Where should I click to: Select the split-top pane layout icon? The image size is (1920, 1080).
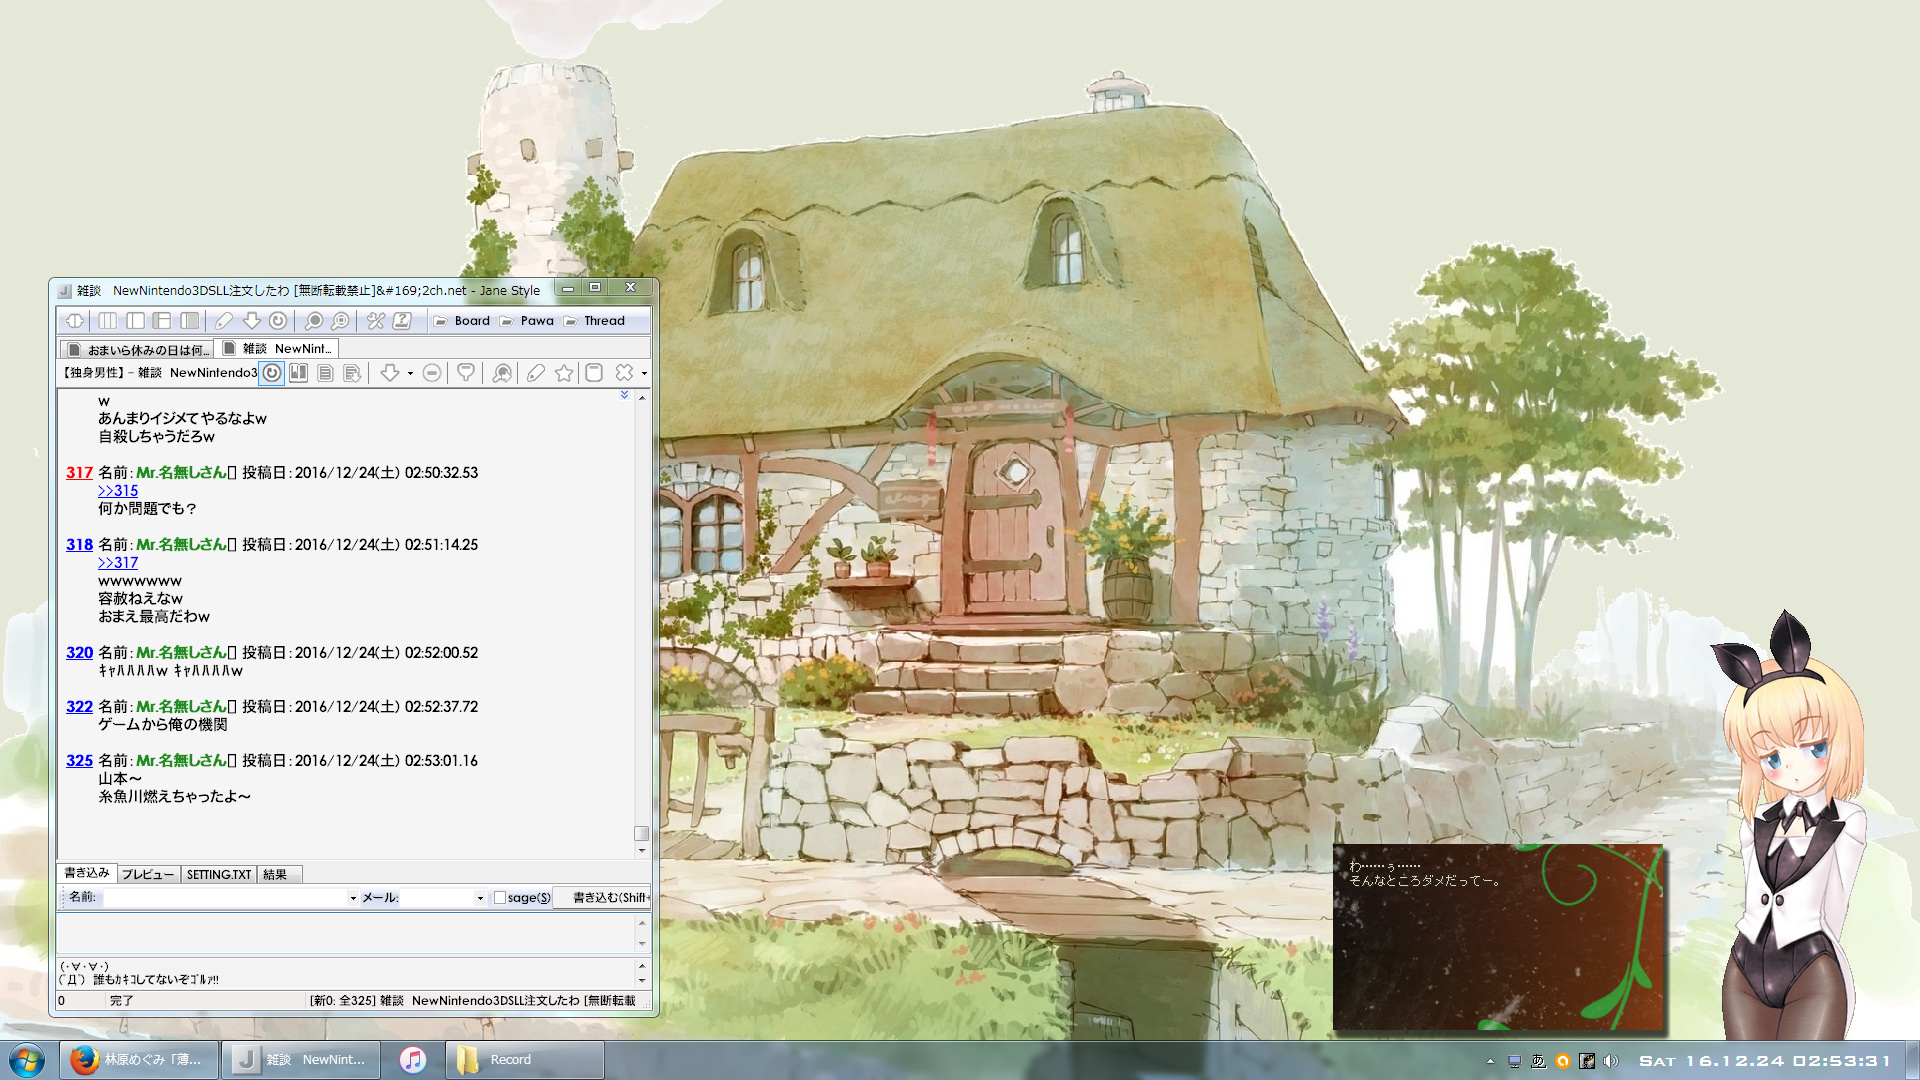(x=162, y=321)
